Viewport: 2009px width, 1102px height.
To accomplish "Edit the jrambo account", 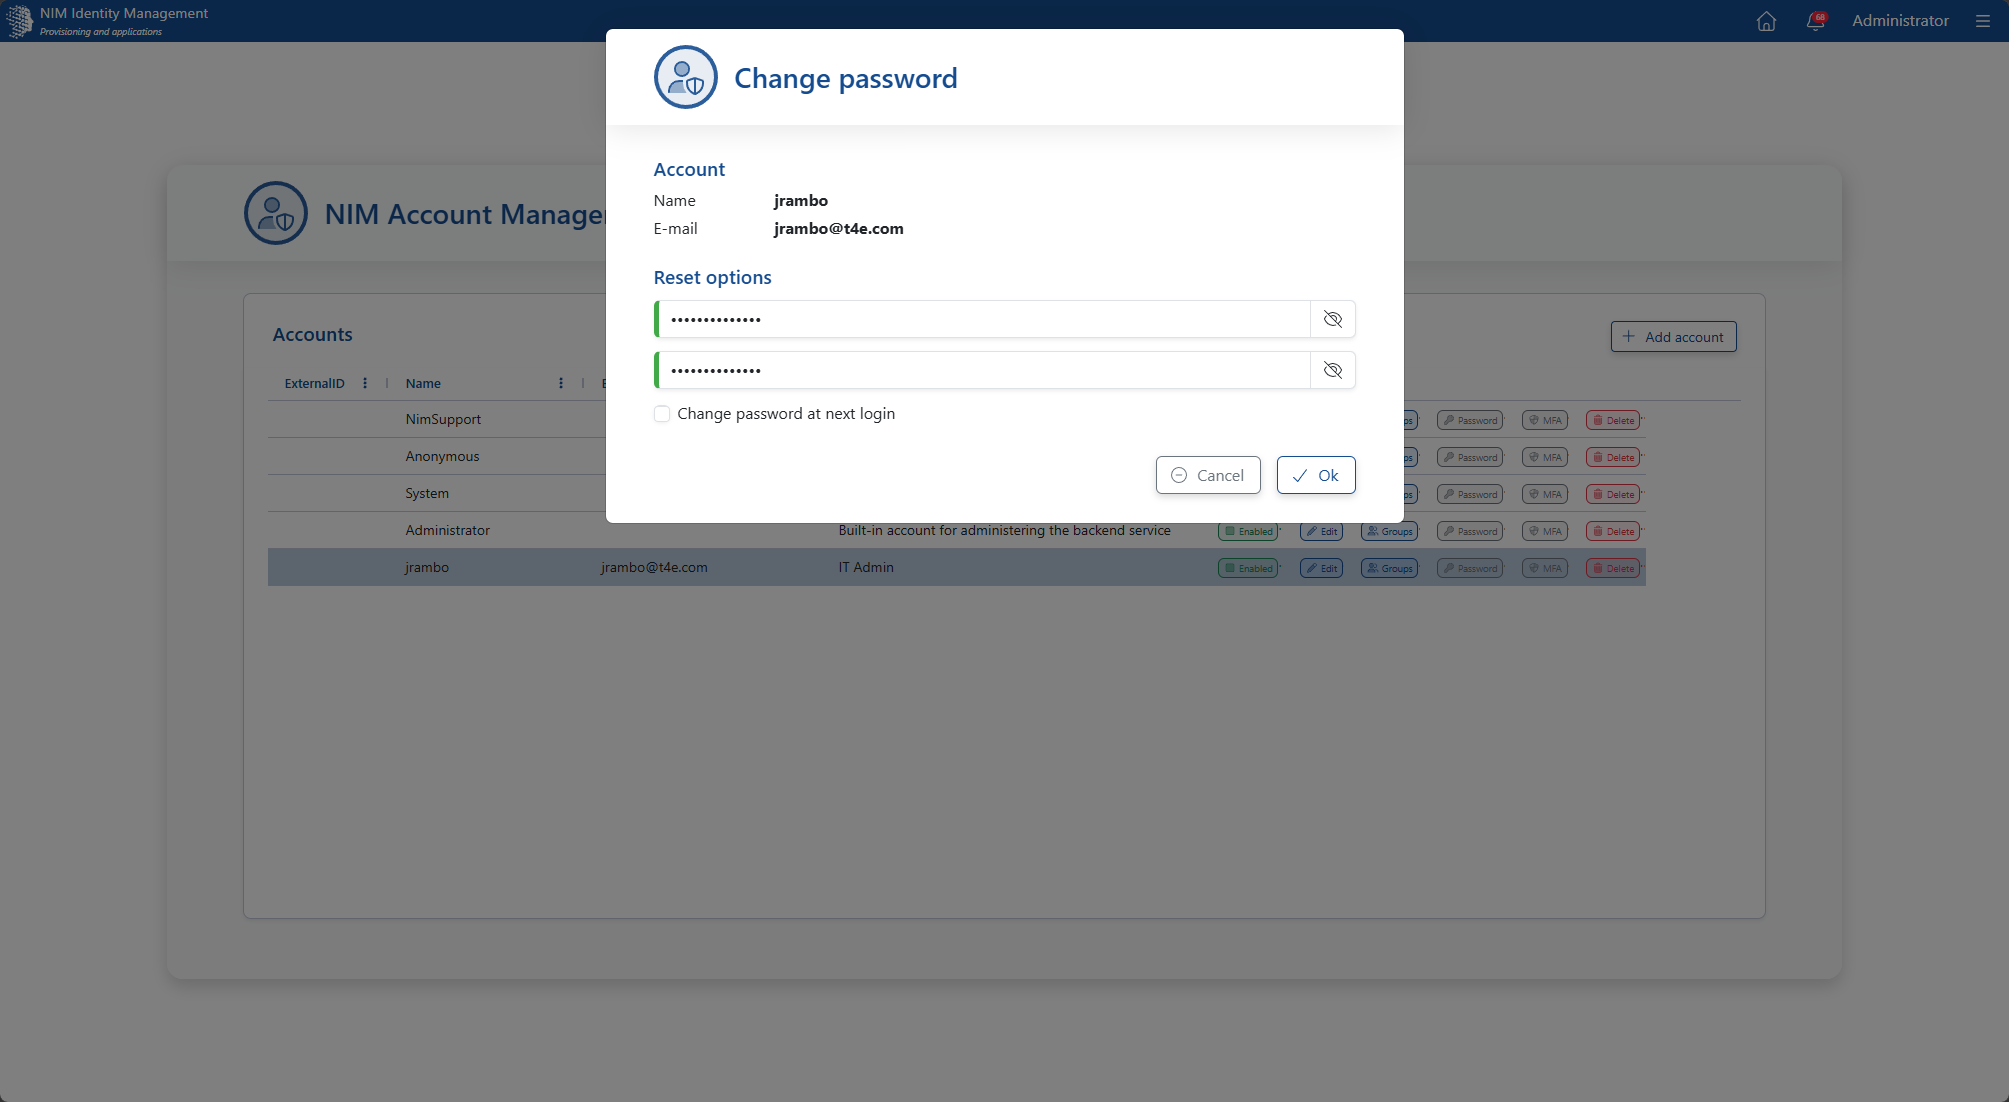I will (x=1321, y=568).
